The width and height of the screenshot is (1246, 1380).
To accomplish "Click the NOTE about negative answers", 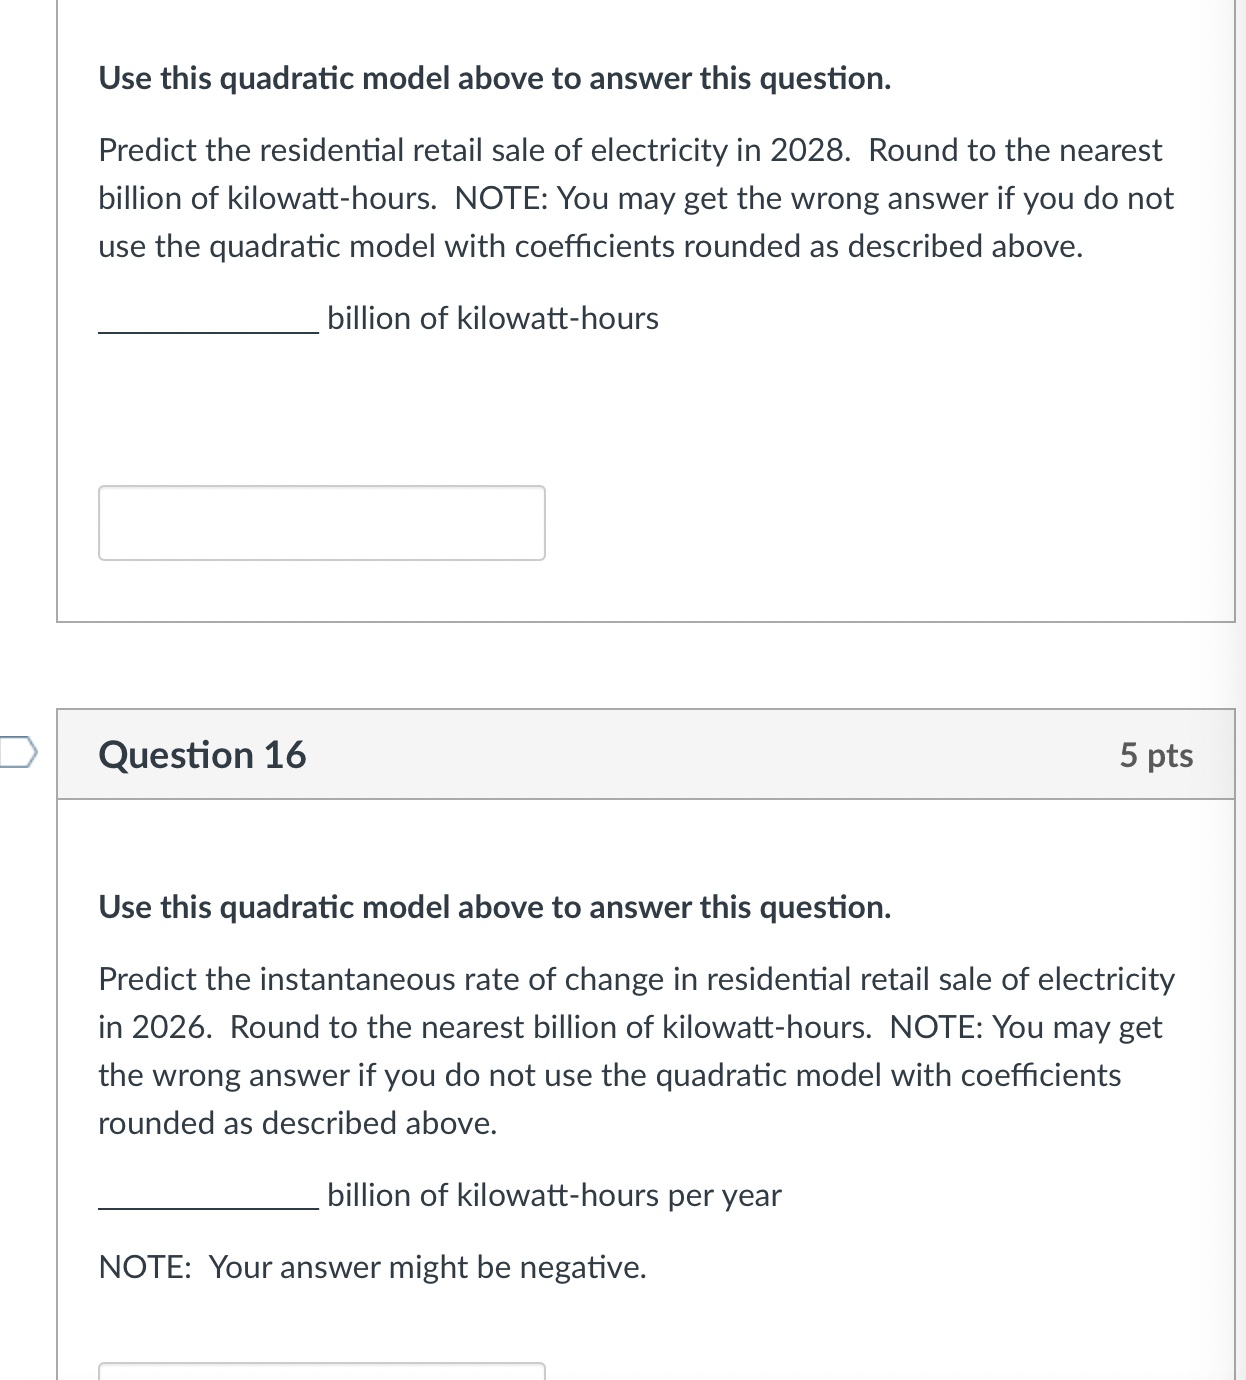I will [372, 1266].
